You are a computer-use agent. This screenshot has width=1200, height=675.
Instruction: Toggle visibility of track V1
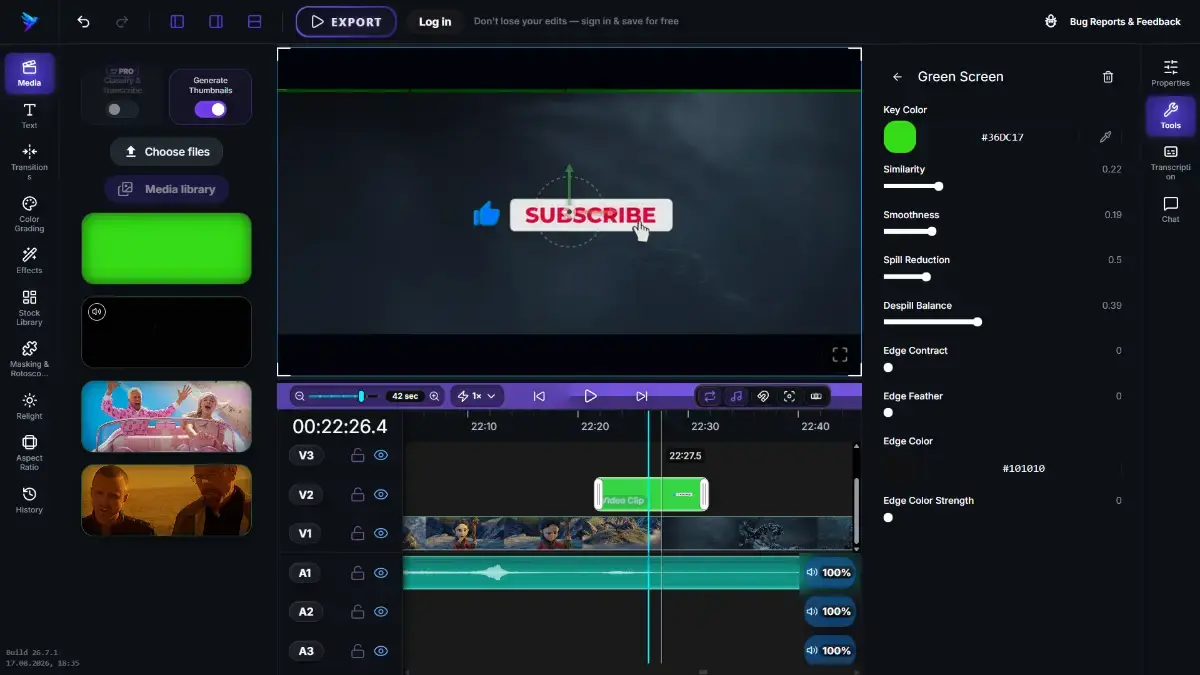point(381,533)
